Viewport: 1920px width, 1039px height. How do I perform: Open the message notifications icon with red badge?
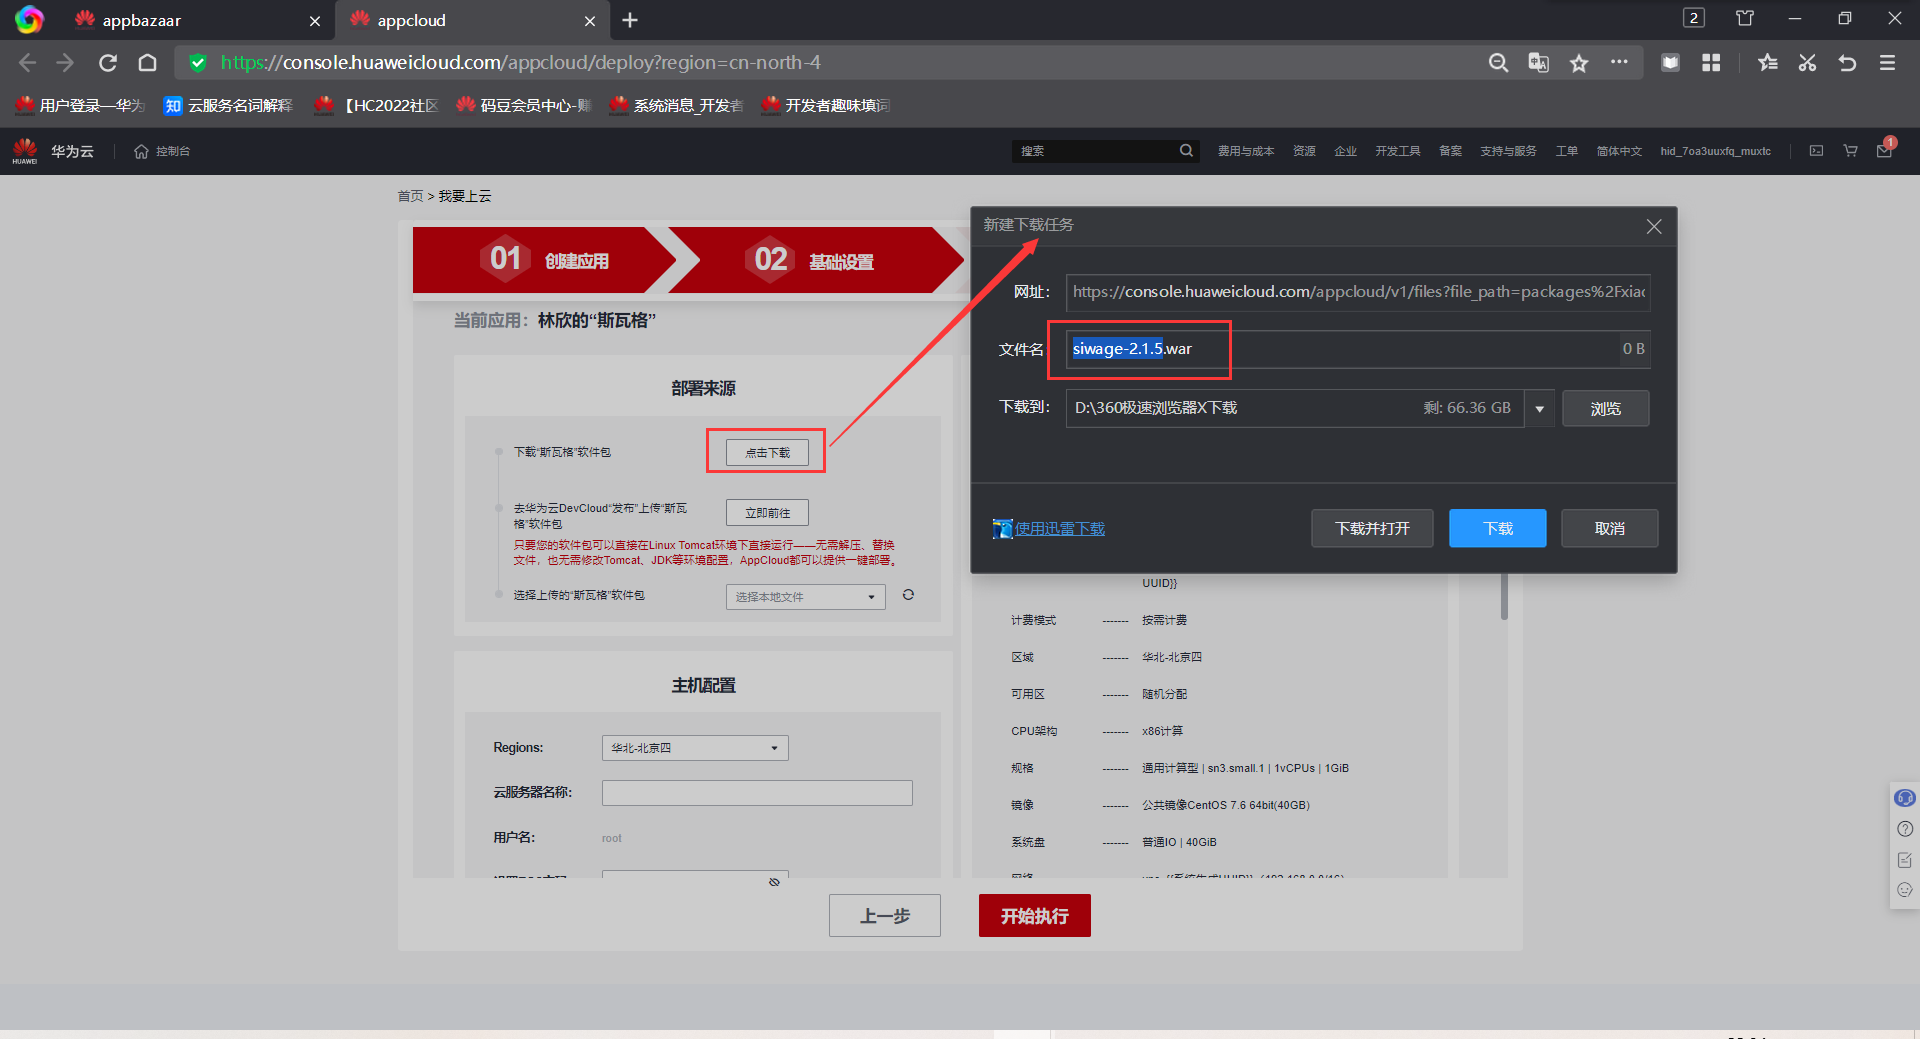pyautogui.click(x=1885, y=150)
